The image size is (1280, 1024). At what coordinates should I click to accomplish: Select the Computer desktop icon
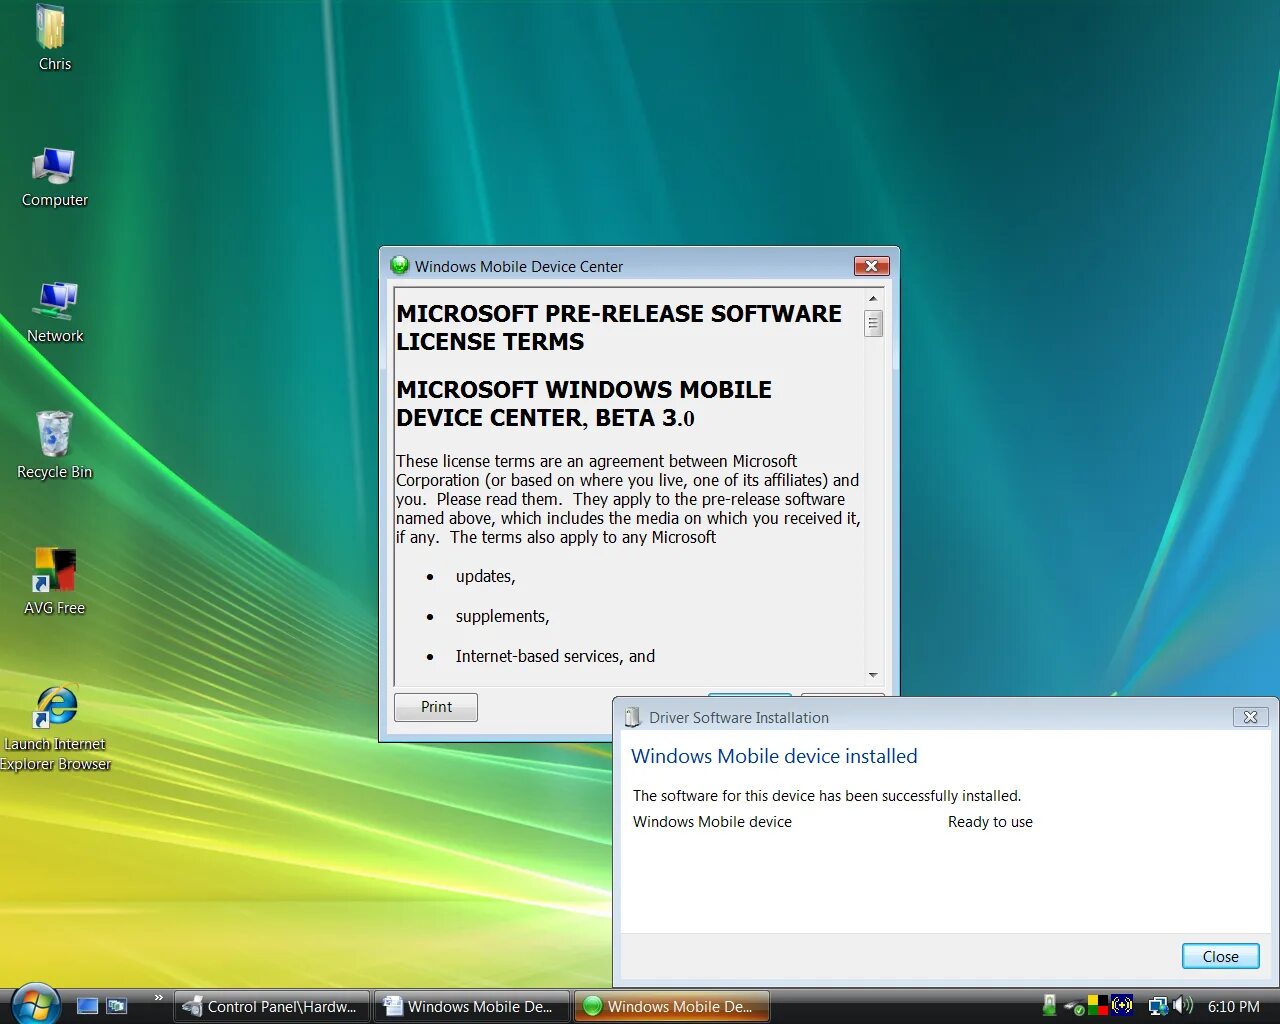54,176
